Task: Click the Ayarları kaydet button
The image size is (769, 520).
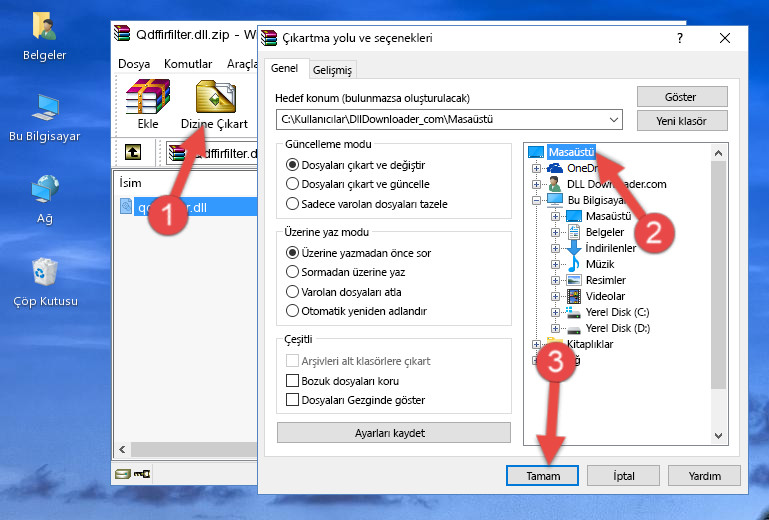Action: [394, 433]
